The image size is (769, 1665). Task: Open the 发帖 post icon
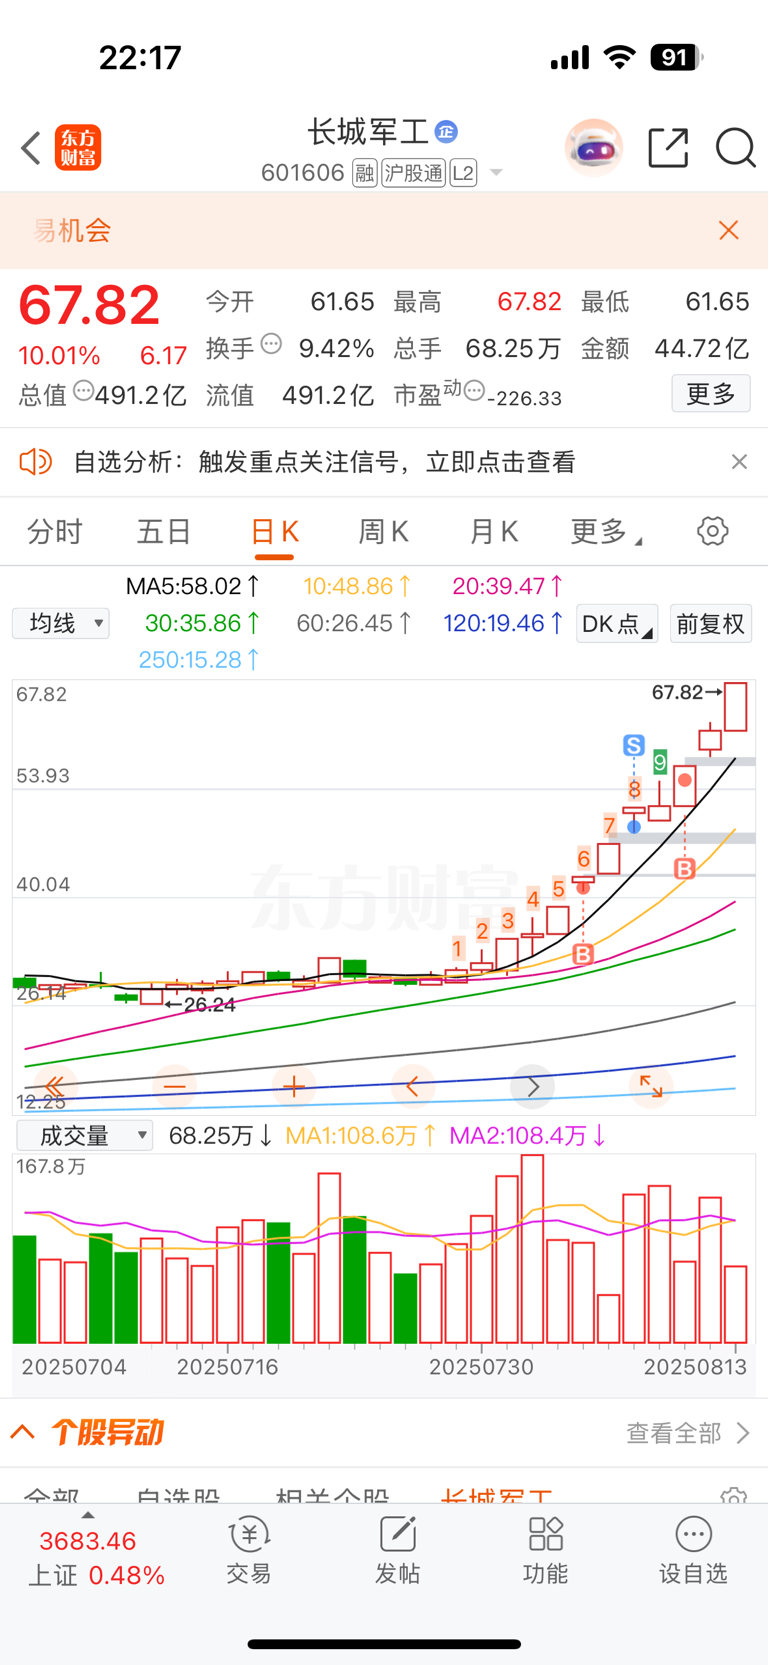[x=397, y=1550]
